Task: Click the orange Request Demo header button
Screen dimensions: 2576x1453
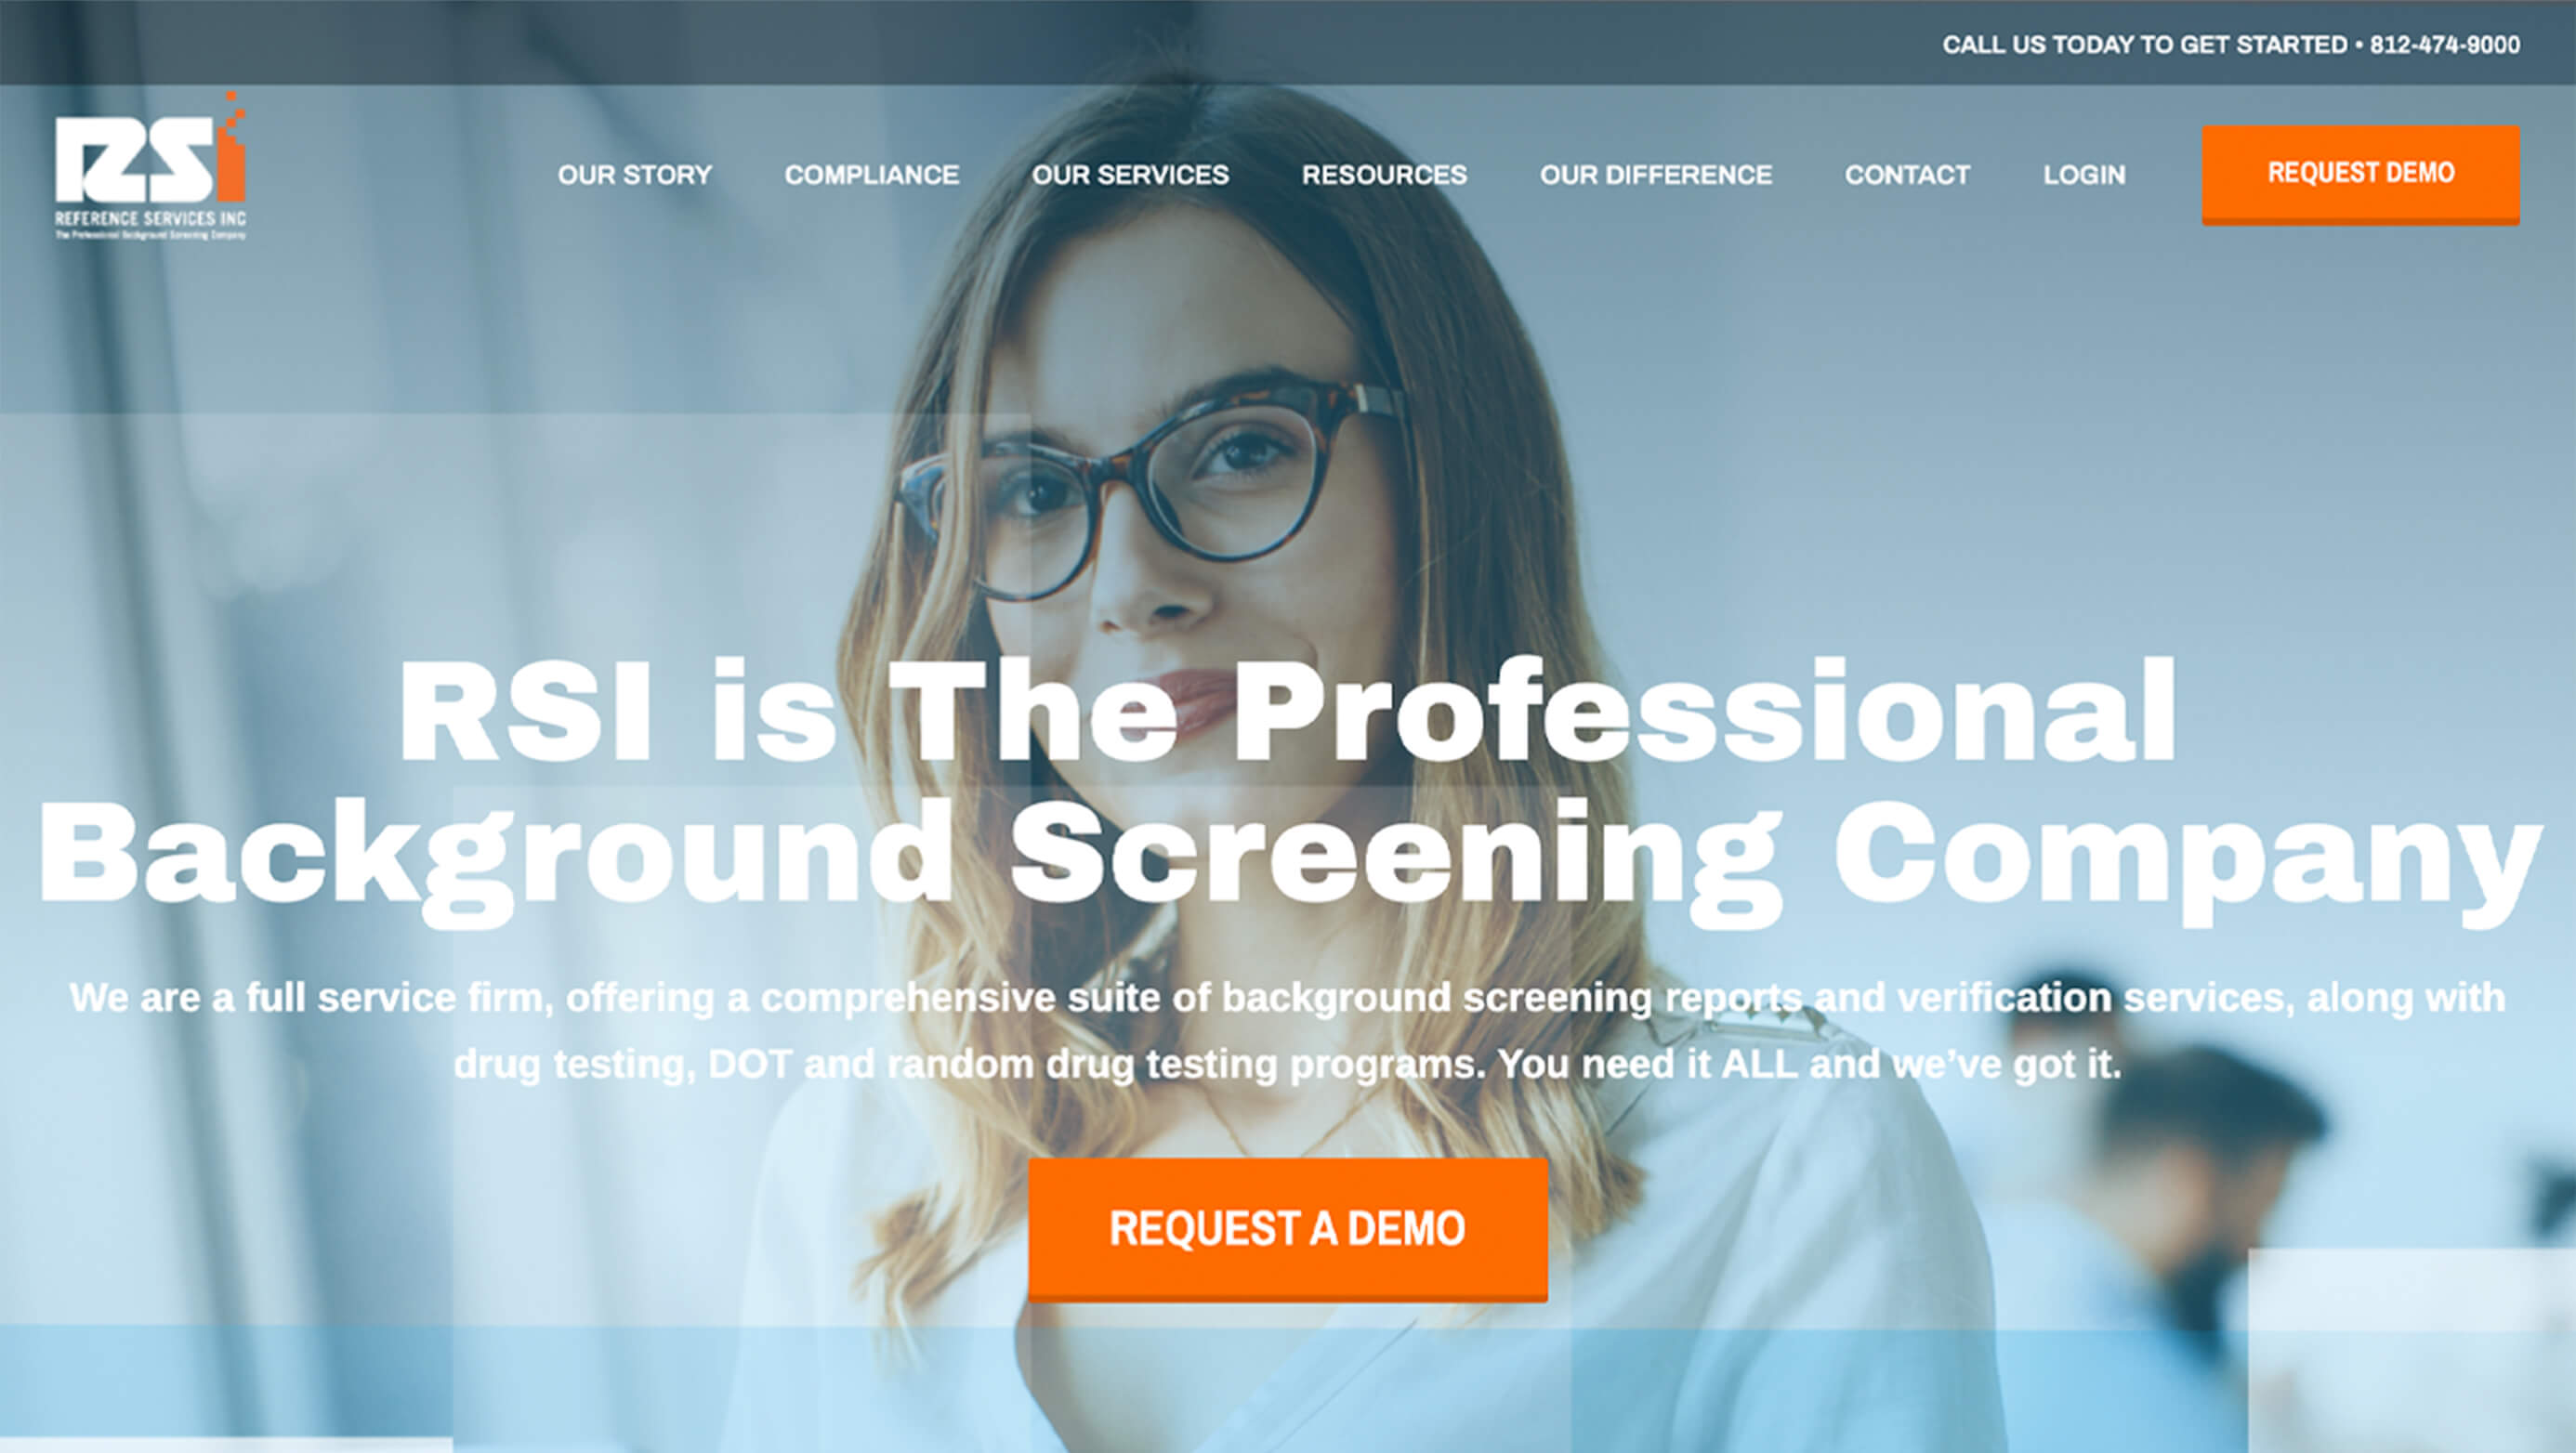Action: tap(2360, 174)
